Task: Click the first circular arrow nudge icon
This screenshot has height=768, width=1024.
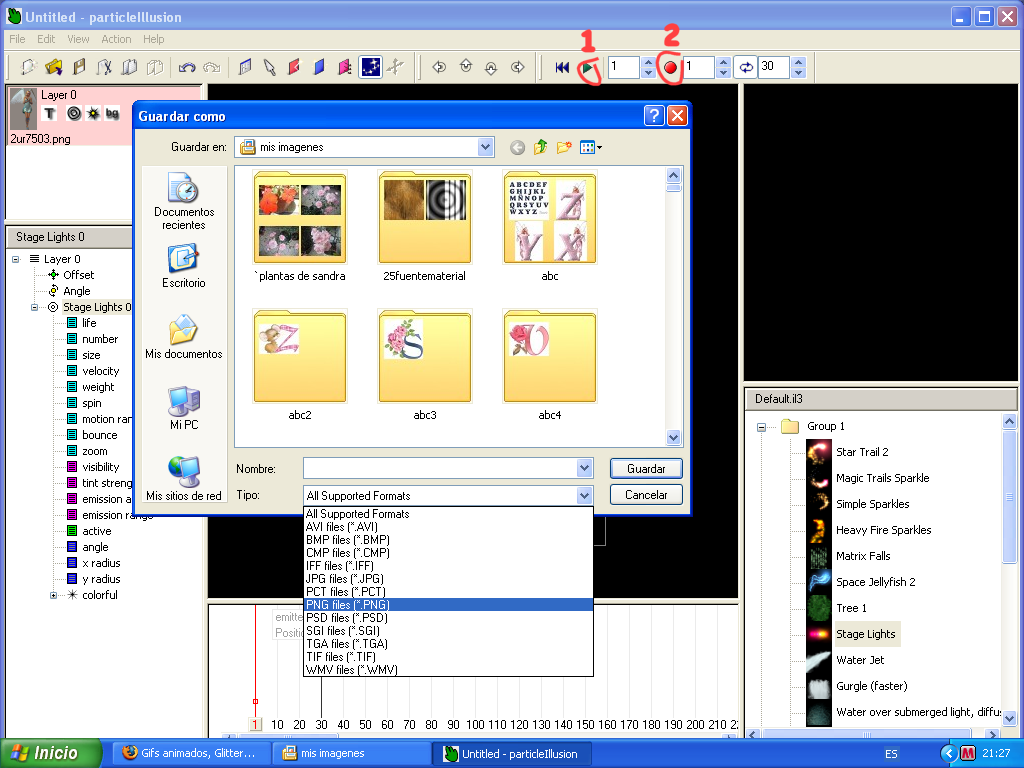Action: point(440,67)
